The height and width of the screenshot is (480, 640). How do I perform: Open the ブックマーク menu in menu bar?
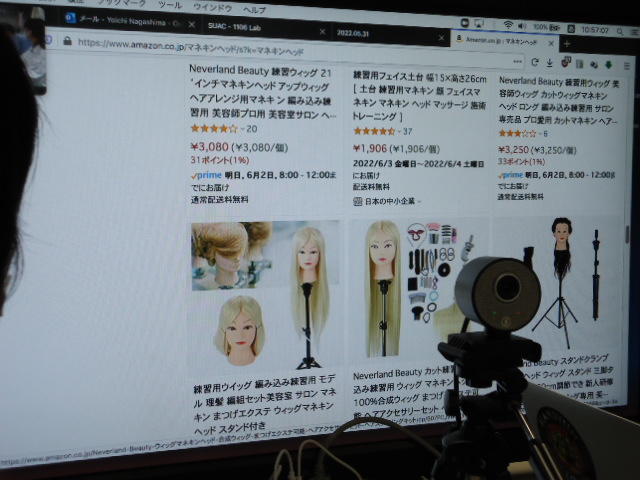point(122,3)
